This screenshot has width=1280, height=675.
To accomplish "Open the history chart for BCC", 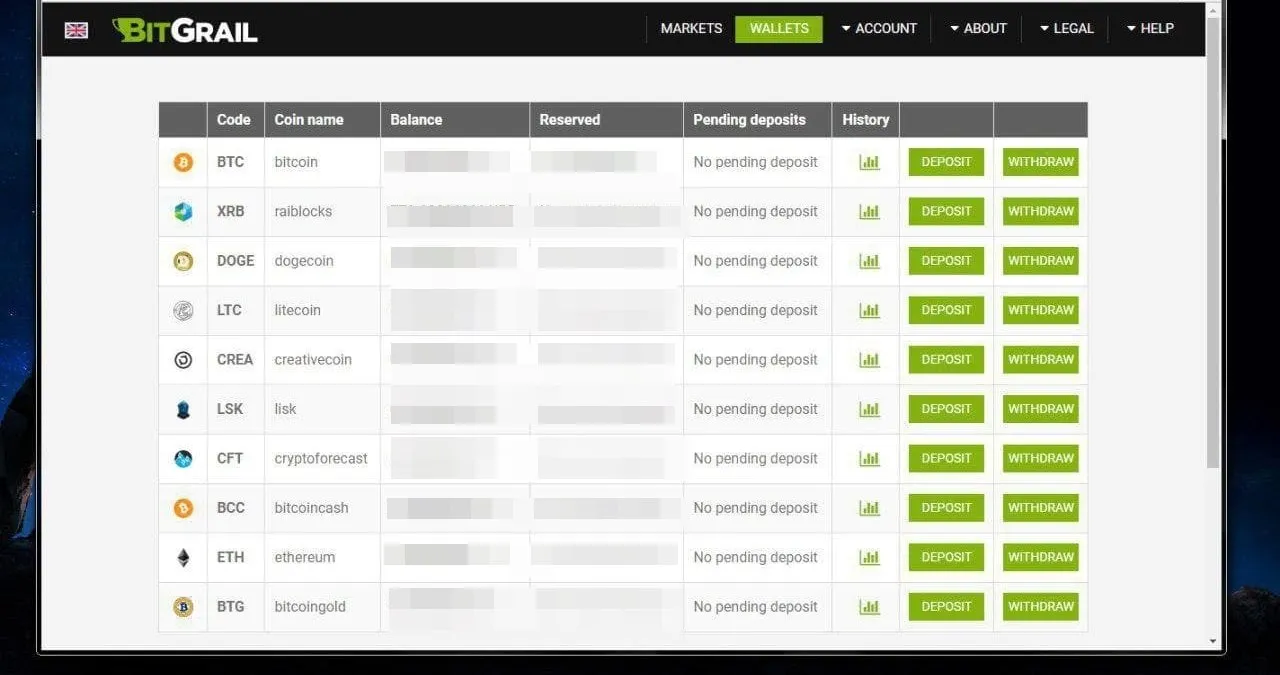I will pyautogui.click(x=869, y=508).
